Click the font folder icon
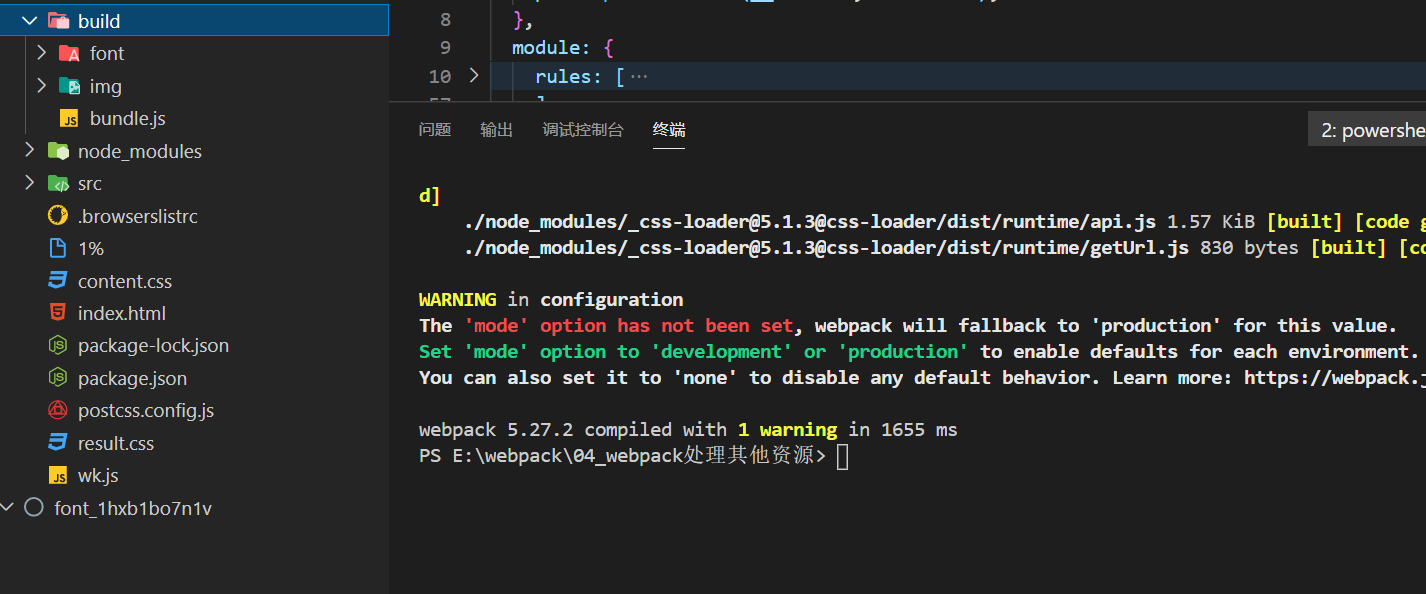The height and width of the screenshot is (594, 1426). 70,54
